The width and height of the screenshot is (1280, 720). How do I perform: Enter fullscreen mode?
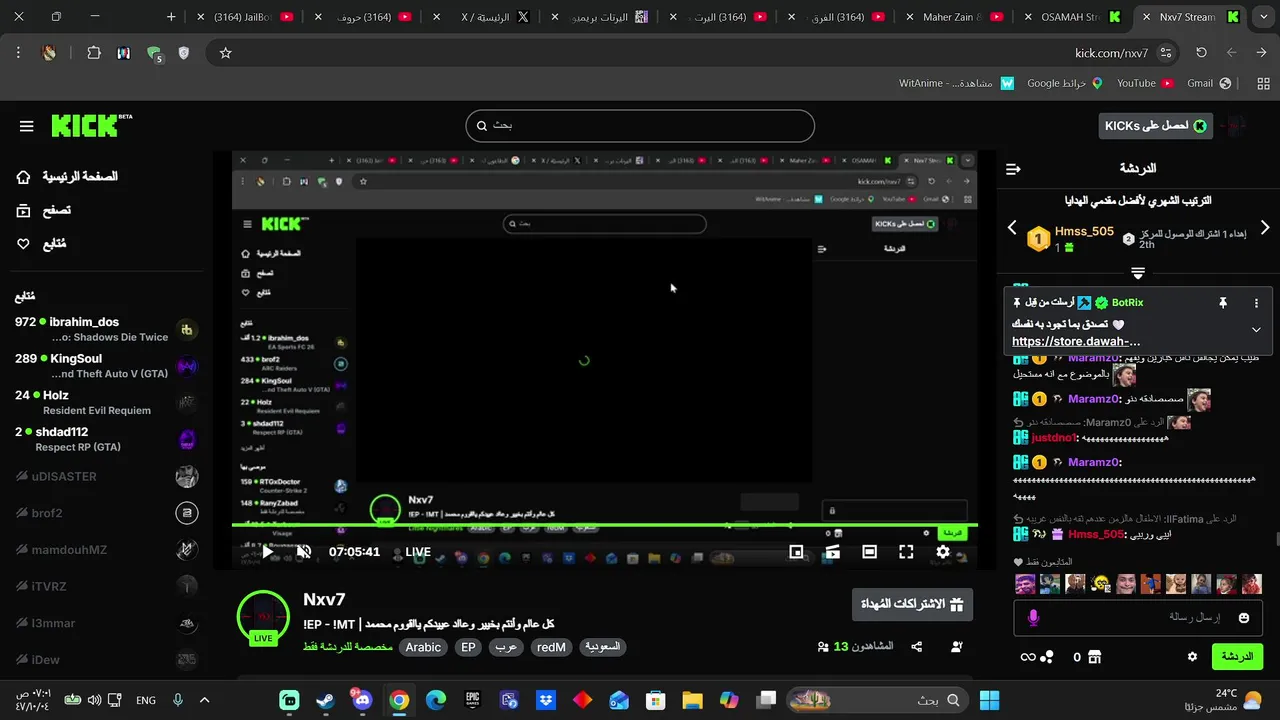pyautogui.click(x=906, y=552)
